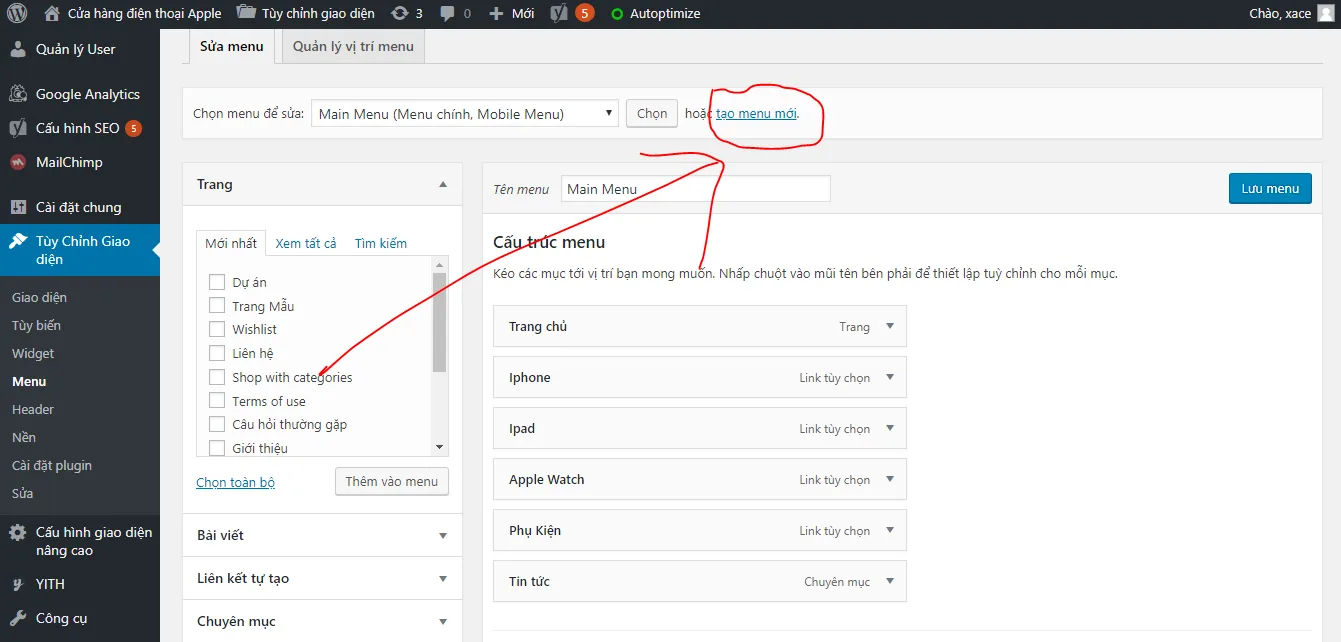Open Header in the sidebar submenu
This screenshot has width=1341, height=642.
(x=33, y=409)
